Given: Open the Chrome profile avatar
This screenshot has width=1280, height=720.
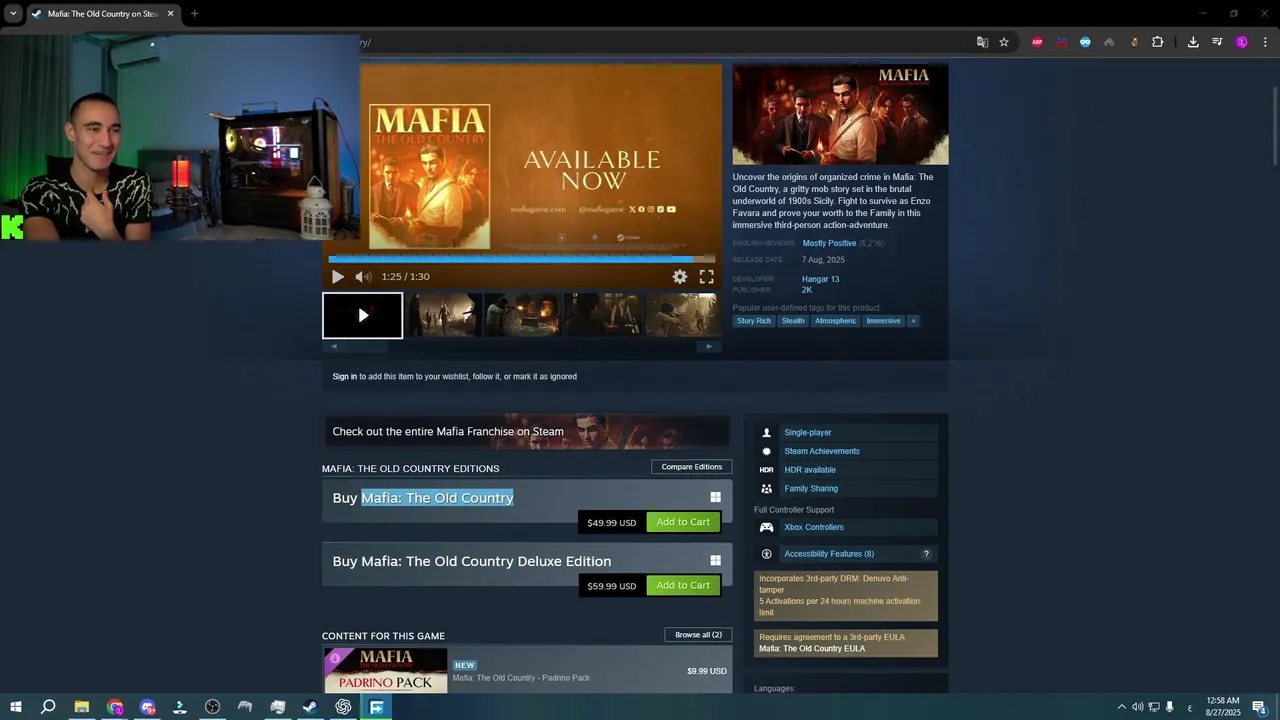Looking at the screenshot, I should point(1242,42).
